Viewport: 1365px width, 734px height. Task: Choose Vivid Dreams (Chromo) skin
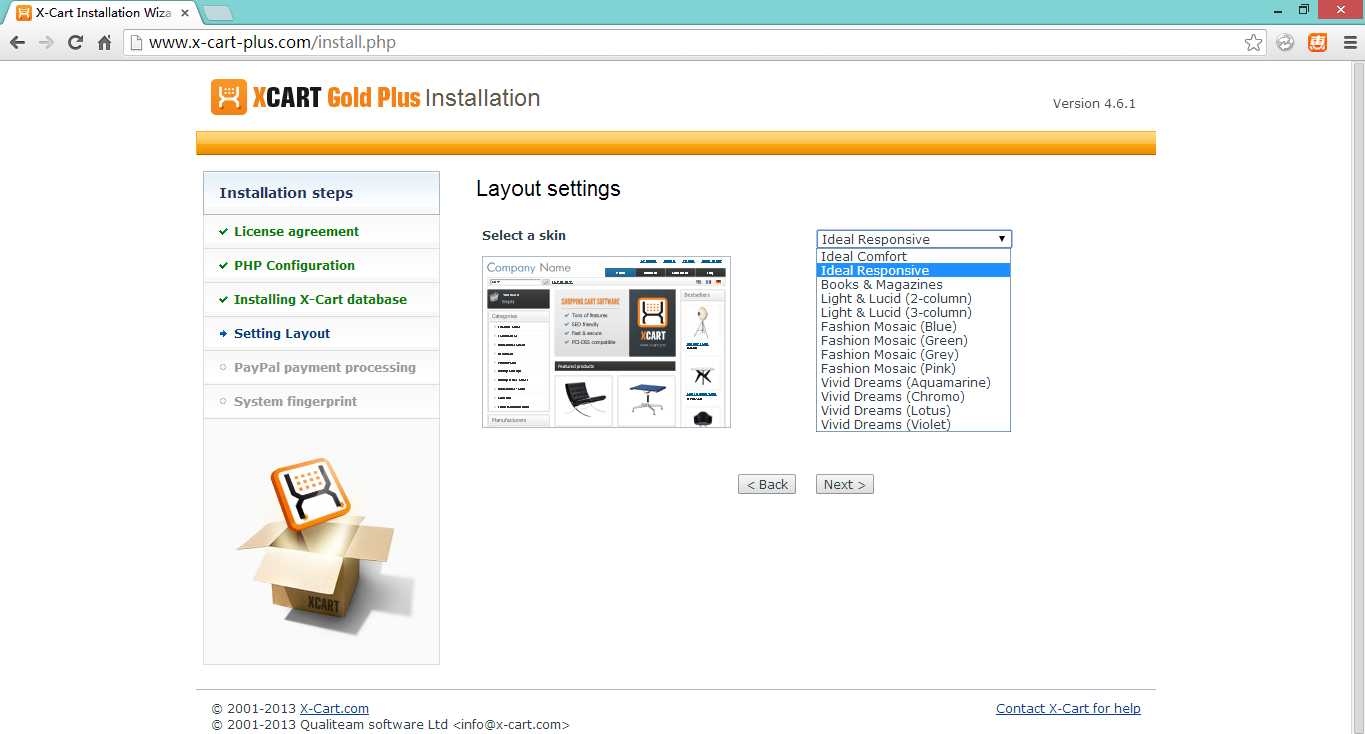coord(913,396)
